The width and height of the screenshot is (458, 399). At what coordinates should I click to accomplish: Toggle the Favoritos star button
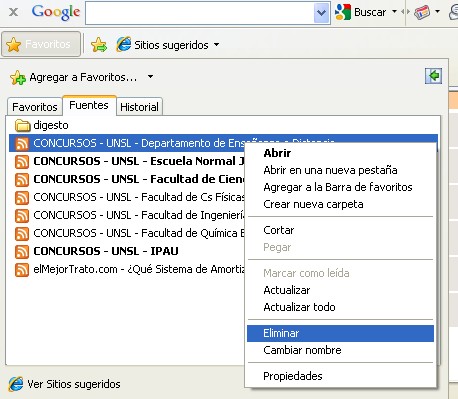pos(41,44)
